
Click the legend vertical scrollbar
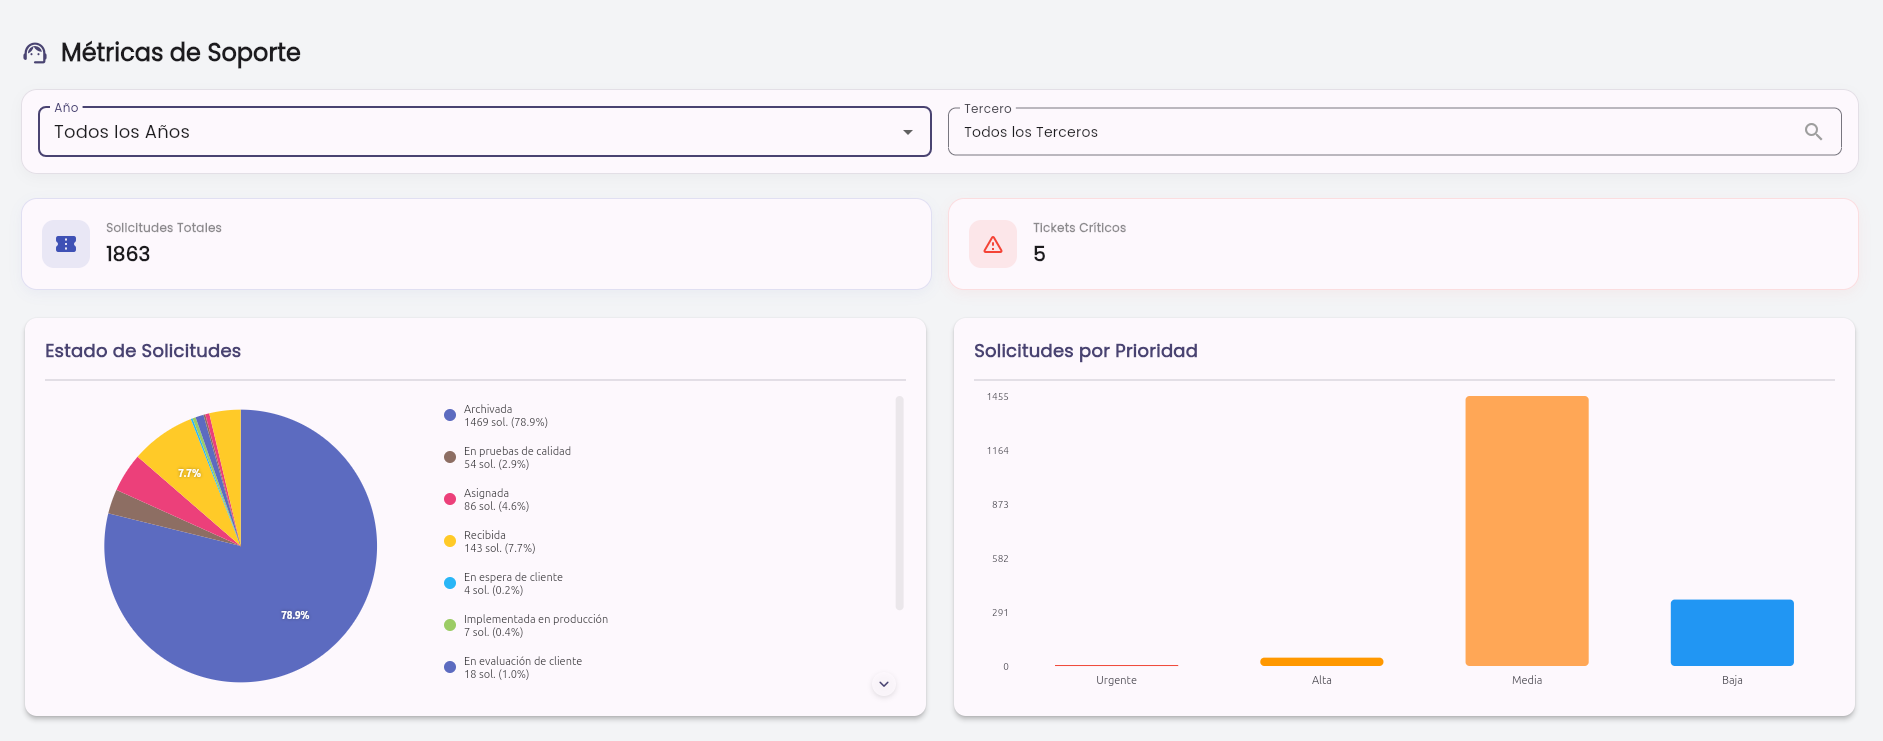pos(899,503)
